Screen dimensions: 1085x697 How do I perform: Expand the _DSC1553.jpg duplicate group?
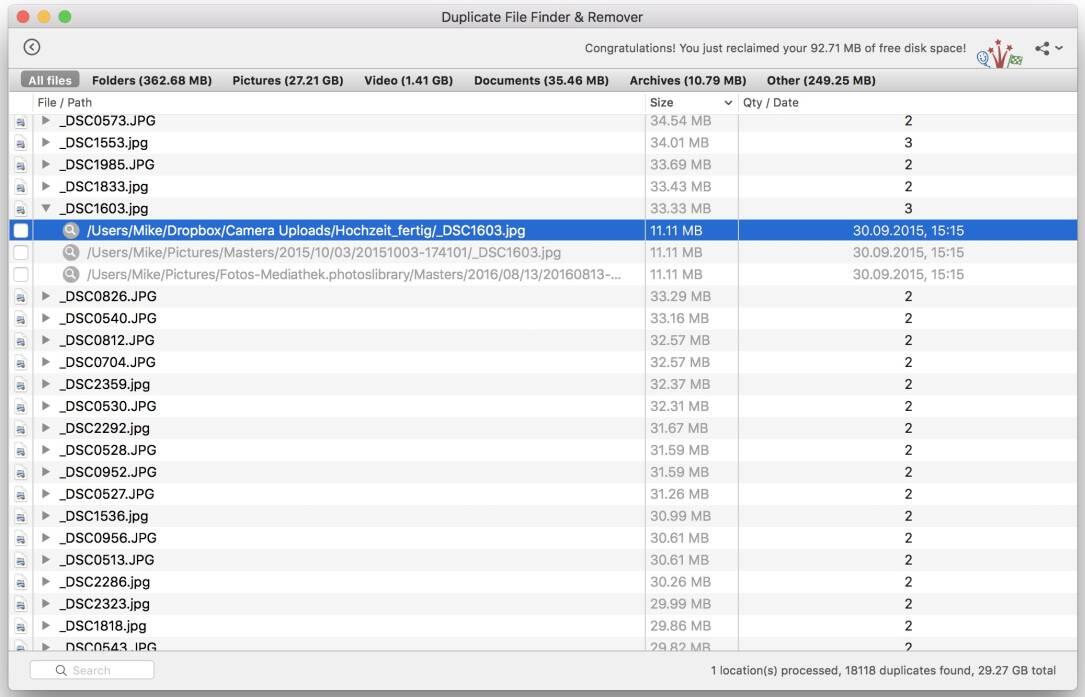pyautogui.click(x=46, y=143)
